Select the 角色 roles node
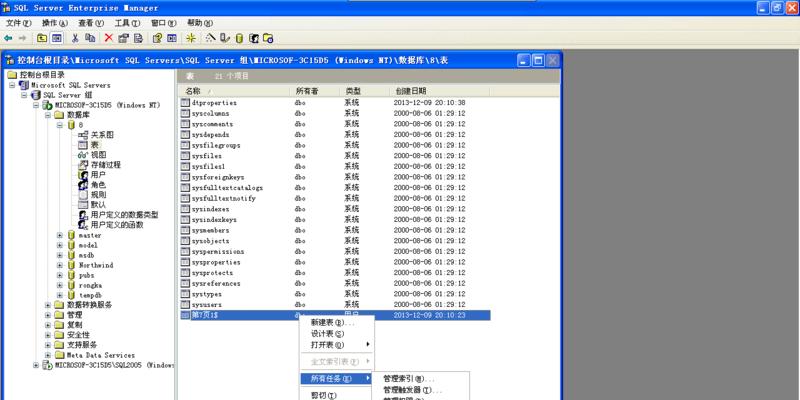The width and height of the screenshot is (800, 400). coord(98,185)
